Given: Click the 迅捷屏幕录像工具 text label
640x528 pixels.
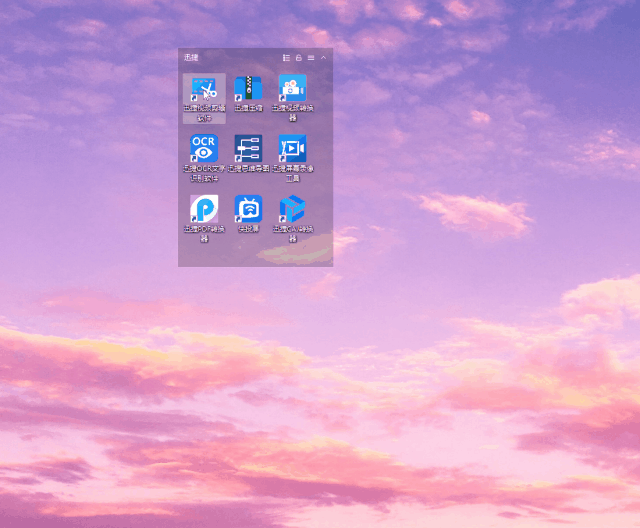Looking at the screenshot, I should tap(292, 173).
